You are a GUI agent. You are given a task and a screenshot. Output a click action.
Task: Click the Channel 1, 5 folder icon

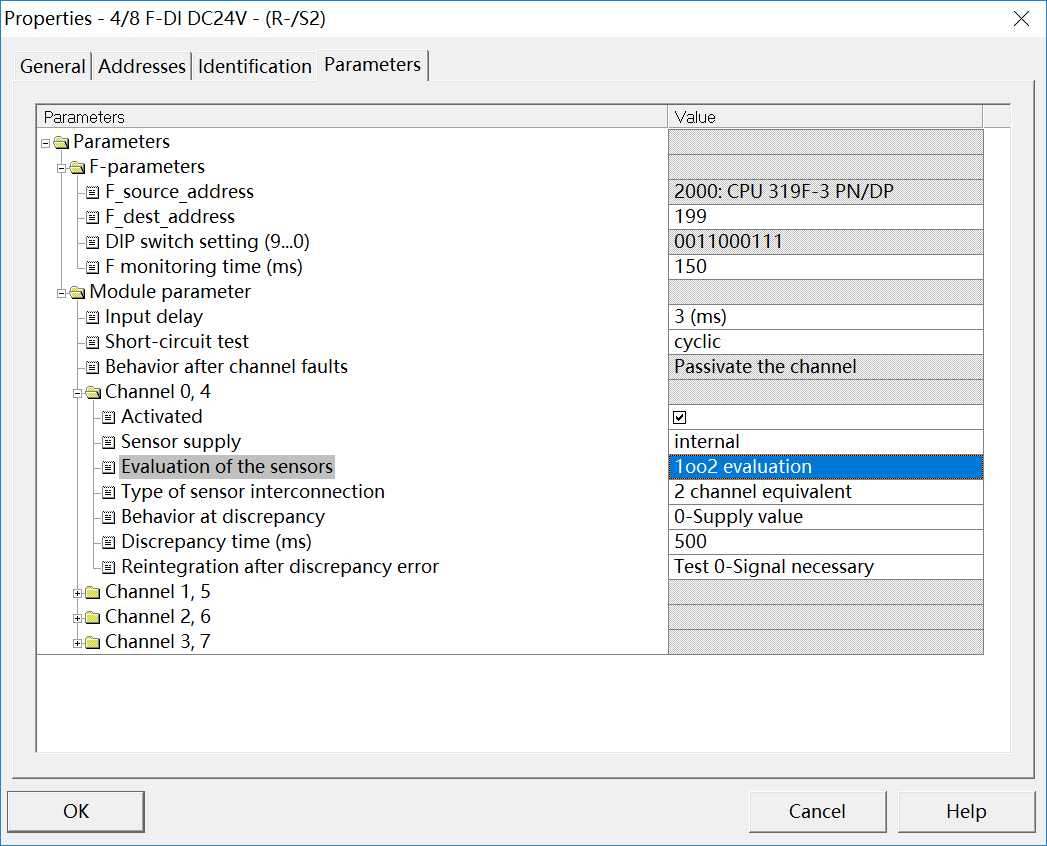93,592
